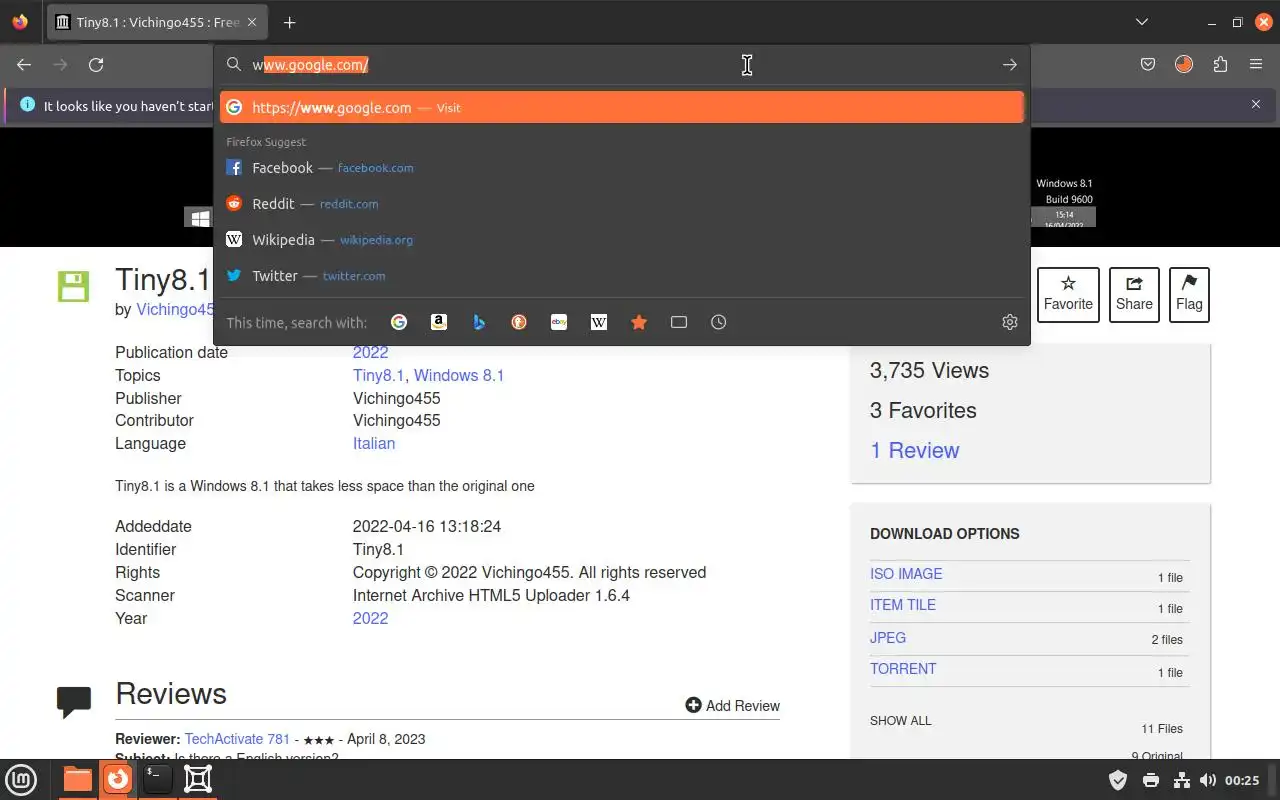Close the Tiny8.1 browser tab
The width and height of the screenshot is (1280, 800).
coord(252,22)
